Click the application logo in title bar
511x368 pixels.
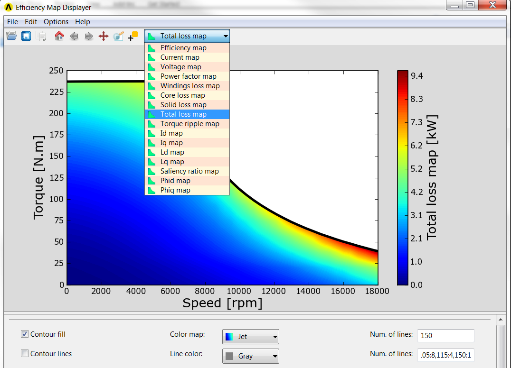(8, 7)
